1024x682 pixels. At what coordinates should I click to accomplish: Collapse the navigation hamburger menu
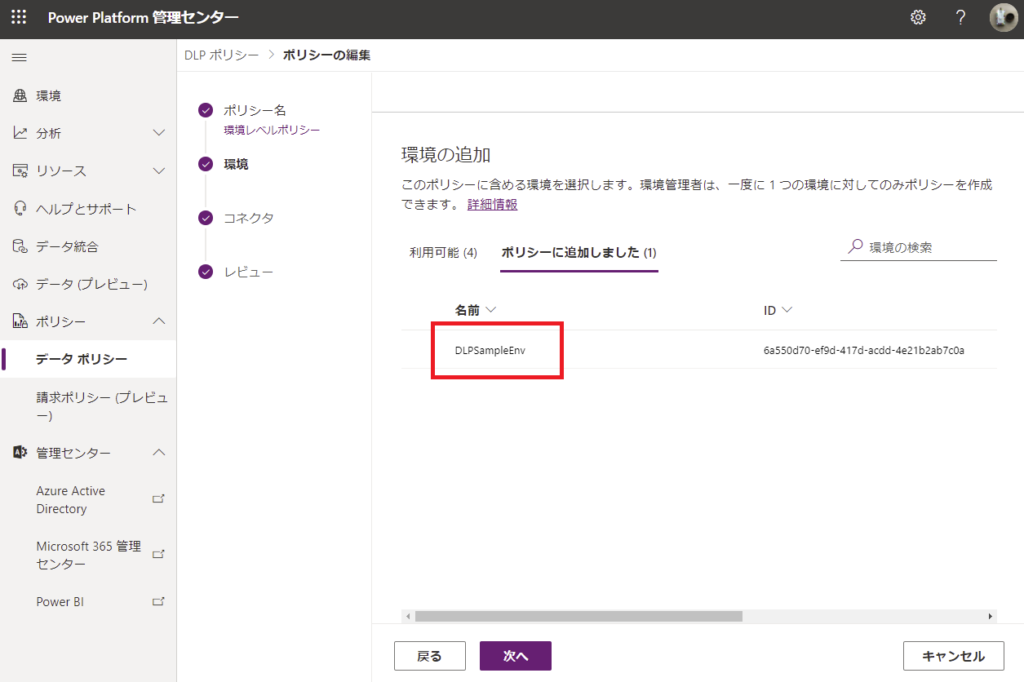point(20,57)
